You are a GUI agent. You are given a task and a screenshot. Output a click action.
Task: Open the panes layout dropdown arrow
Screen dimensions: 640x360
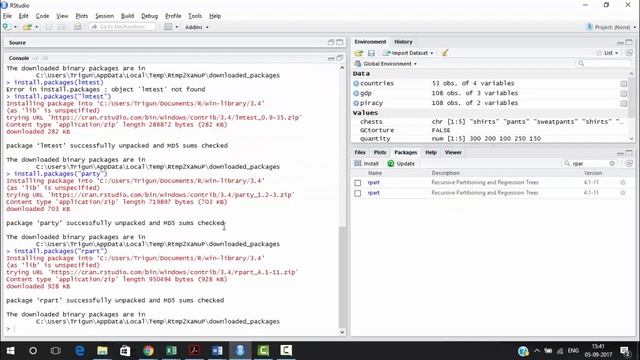(177, 27)
